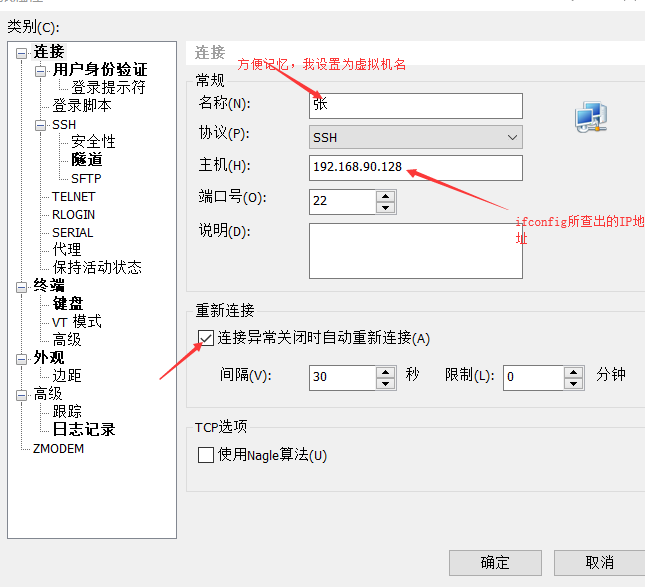Select 登录提示符 tree item
Image resolution: width=645 pixels, height=587 pixels.
108,88
